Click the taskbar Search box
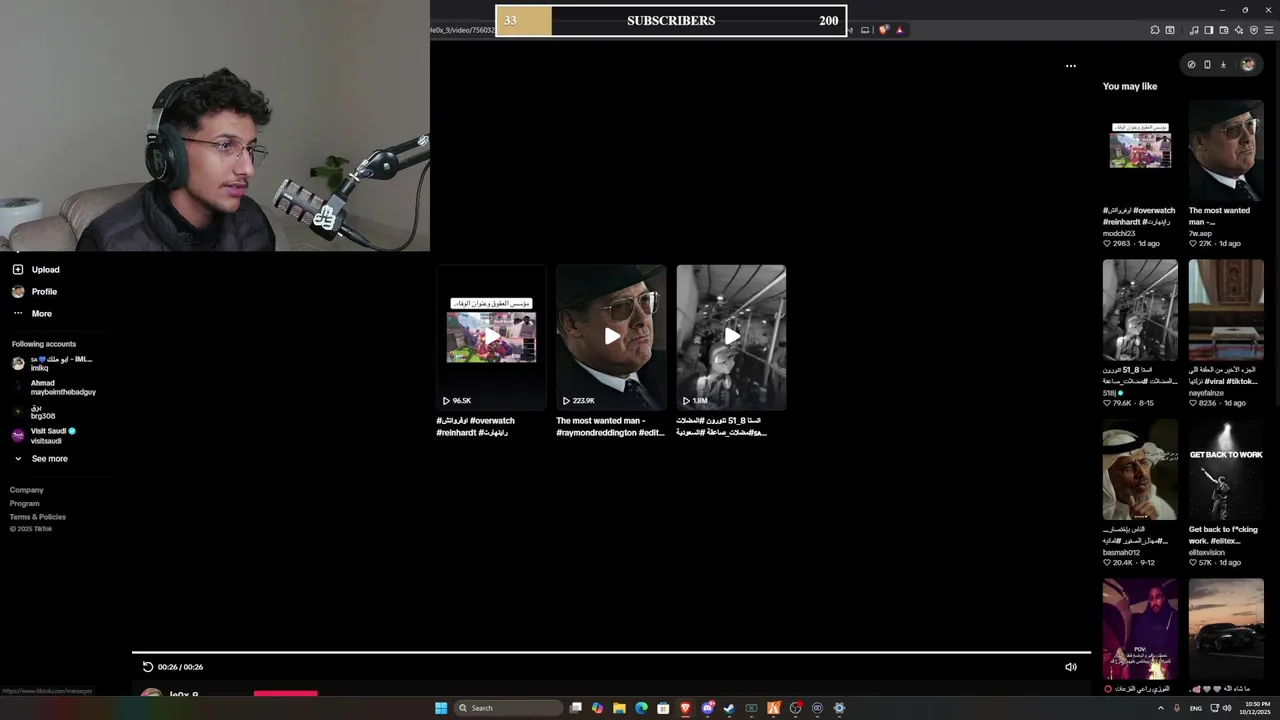Screen dimensions: 1280x720 click(x=509, y=708)
